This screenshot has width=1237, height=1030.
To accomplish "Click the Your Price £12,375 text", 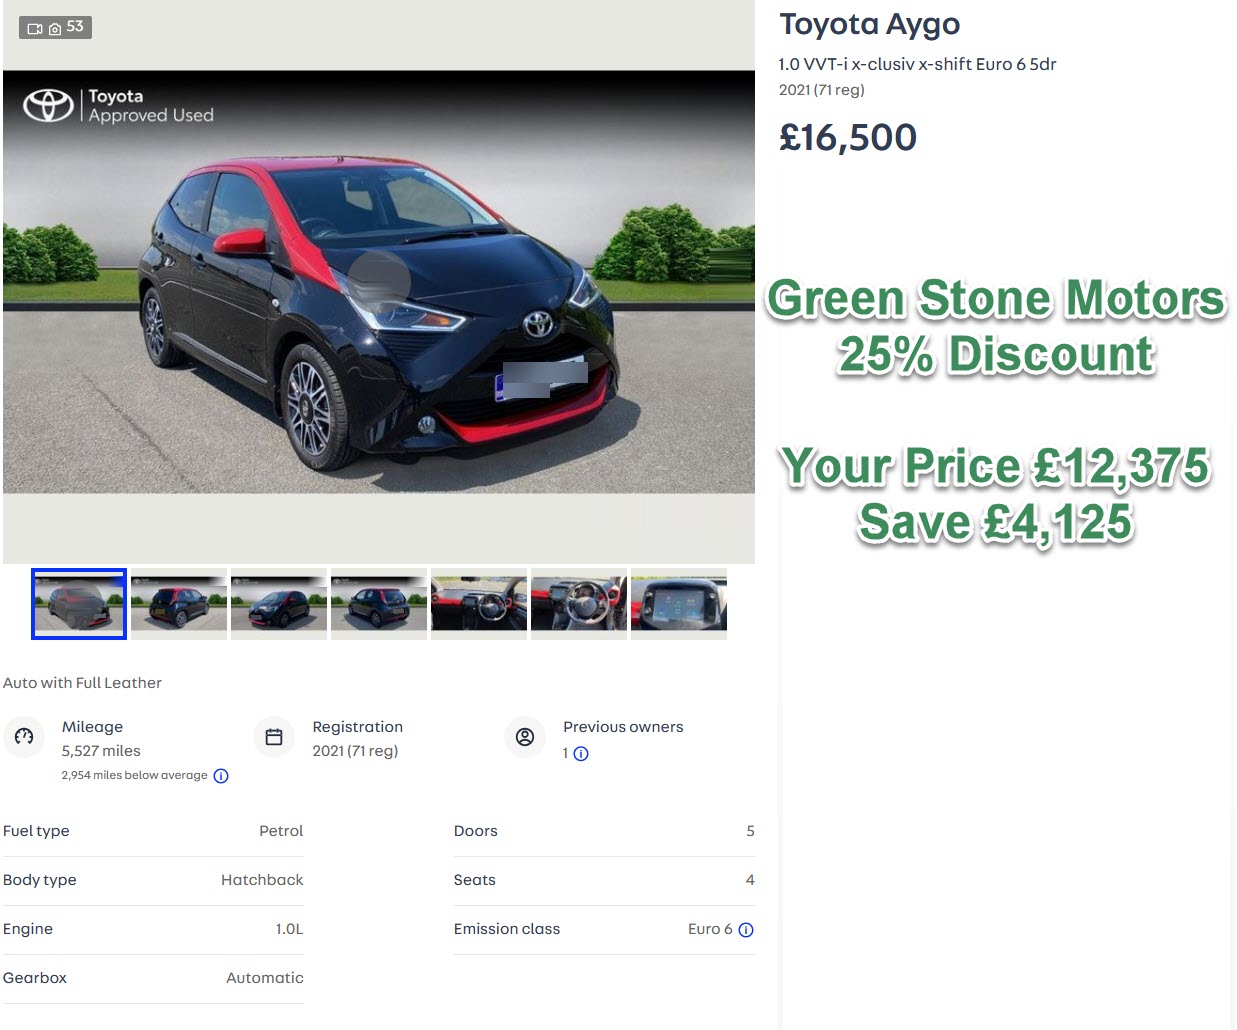I will [x=996, y=466].
